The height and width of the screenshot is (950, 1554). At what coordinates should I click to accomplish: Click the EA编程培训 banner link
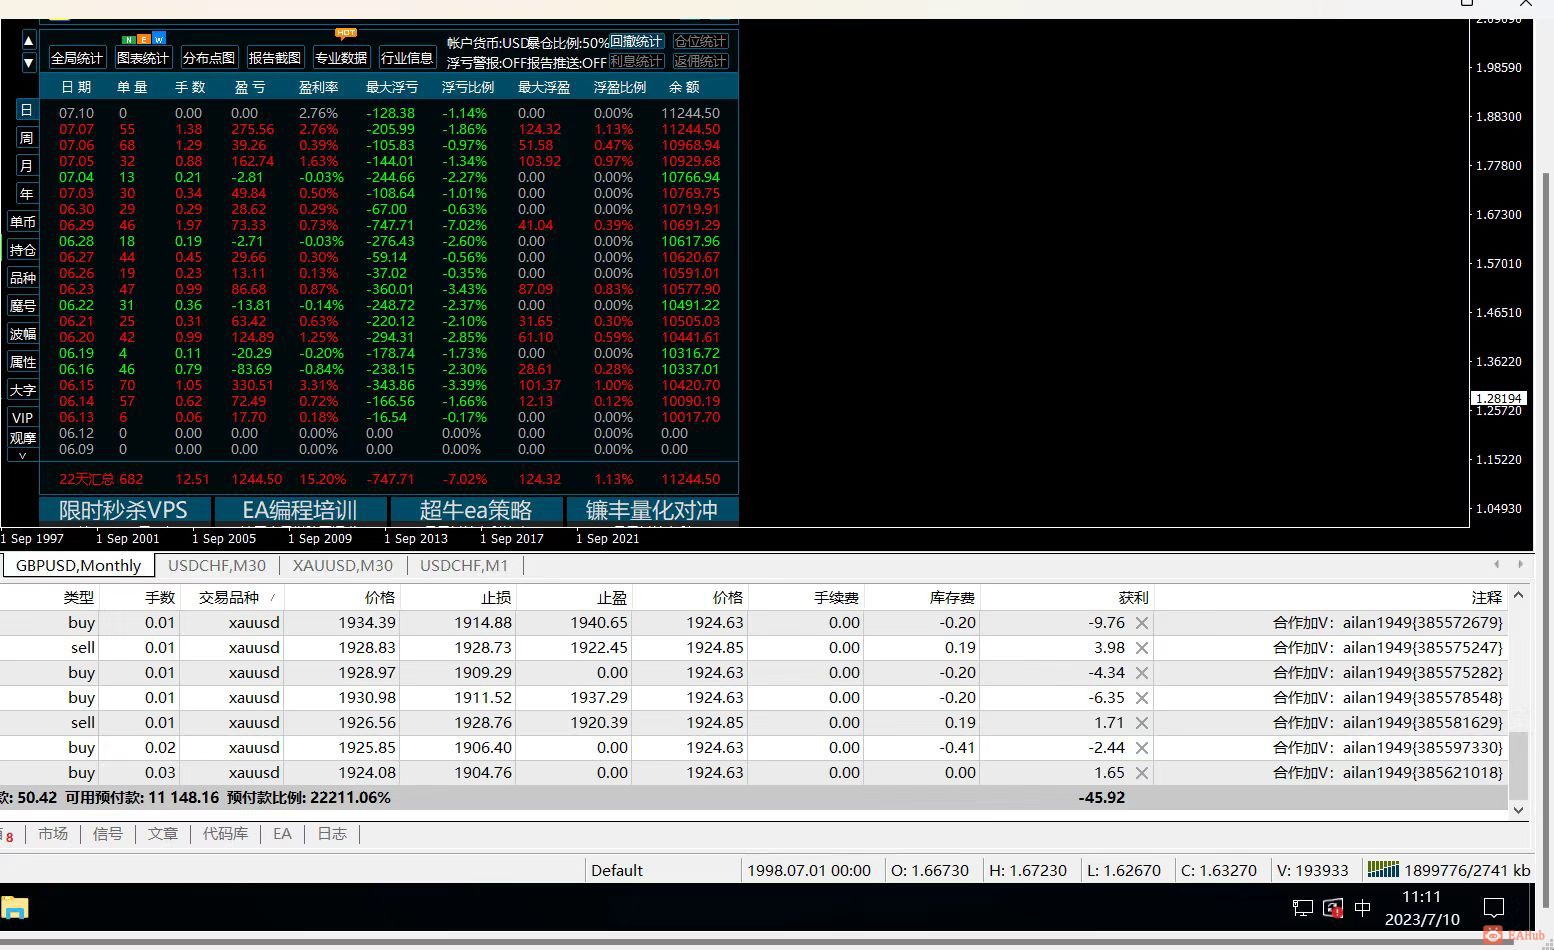(x=300, y=510)
